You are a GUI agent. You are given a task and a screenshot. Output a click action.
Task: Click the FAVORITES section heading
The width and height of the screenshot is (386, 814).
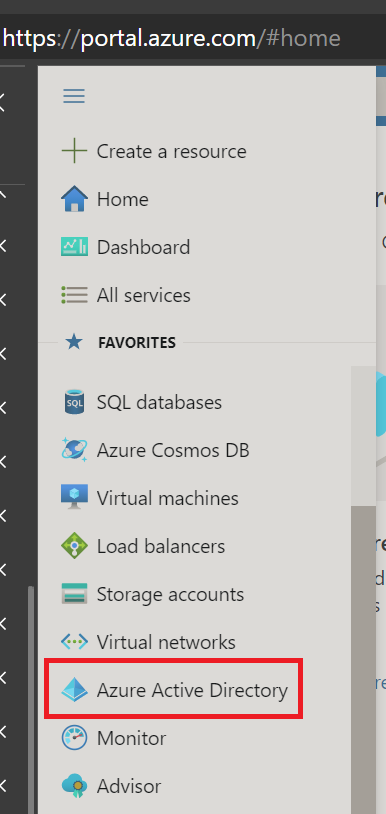click(x=137, y=343)
